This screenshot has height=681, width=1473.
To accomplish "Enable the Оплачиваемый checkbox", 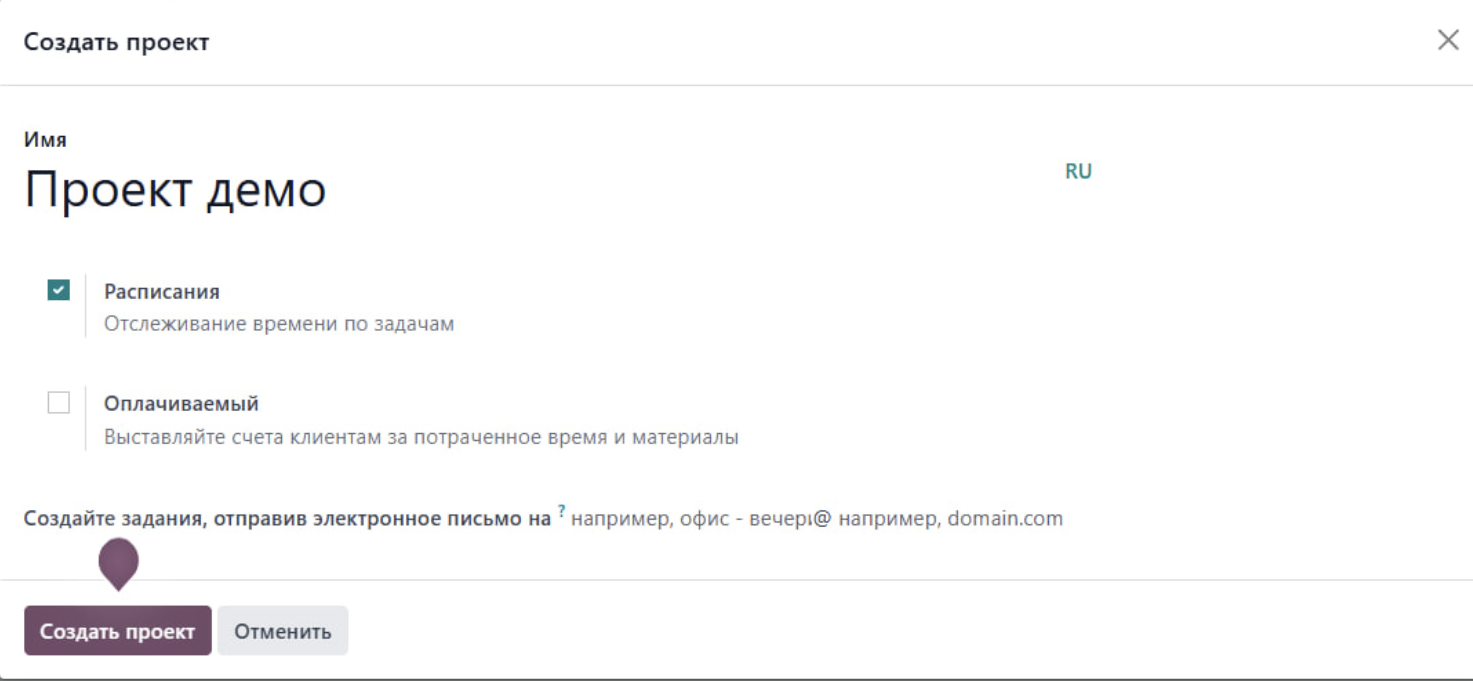I will tap(59, 403).
